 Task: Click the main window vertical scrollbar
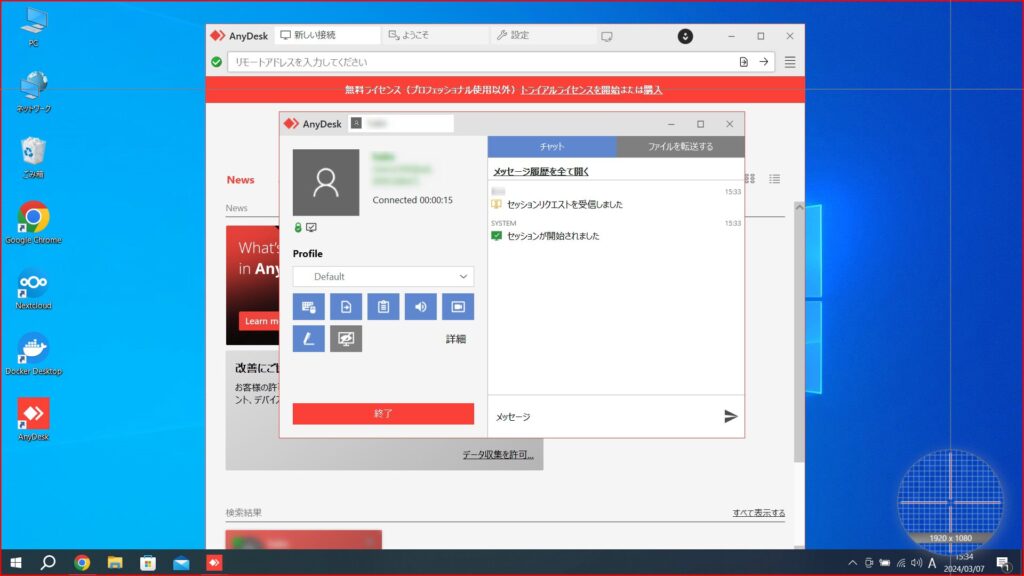pyautogui.click(x=799, y=336)
